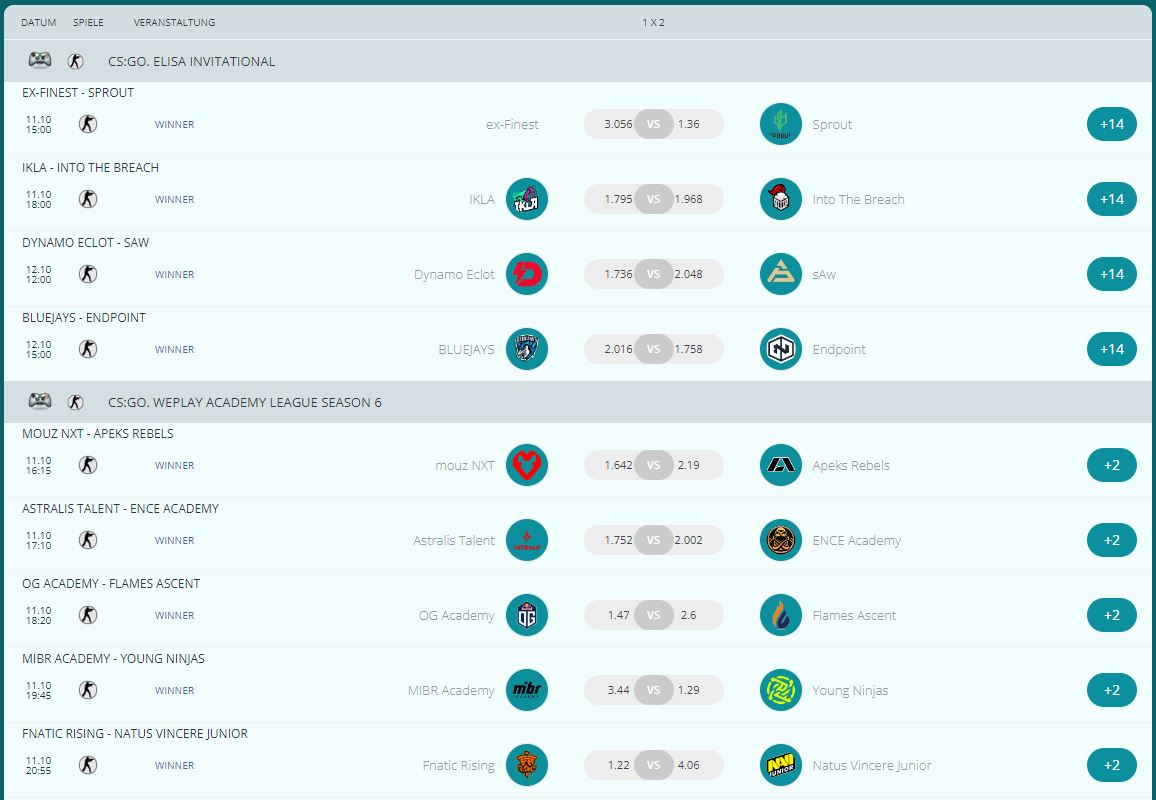
Task: Click the gamepad icon beside Elisa Invitational
Action: pos(39,61)
